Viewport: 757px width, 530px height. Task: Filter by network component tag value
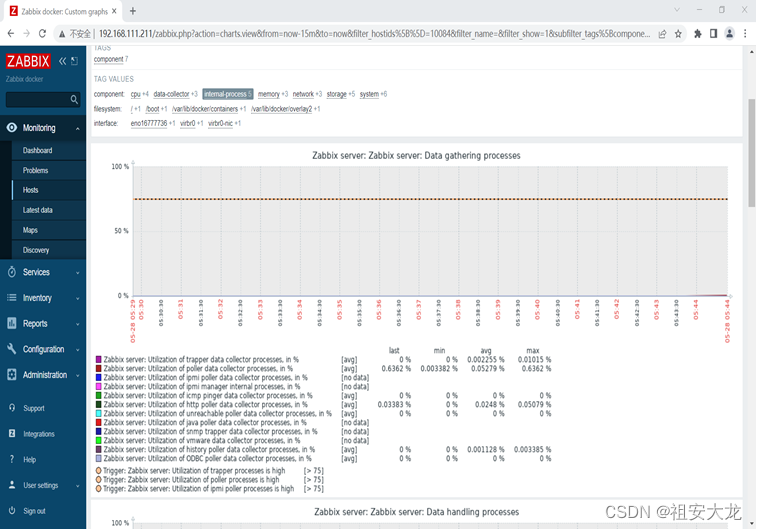pyautogui.click(x=303, y=94)
